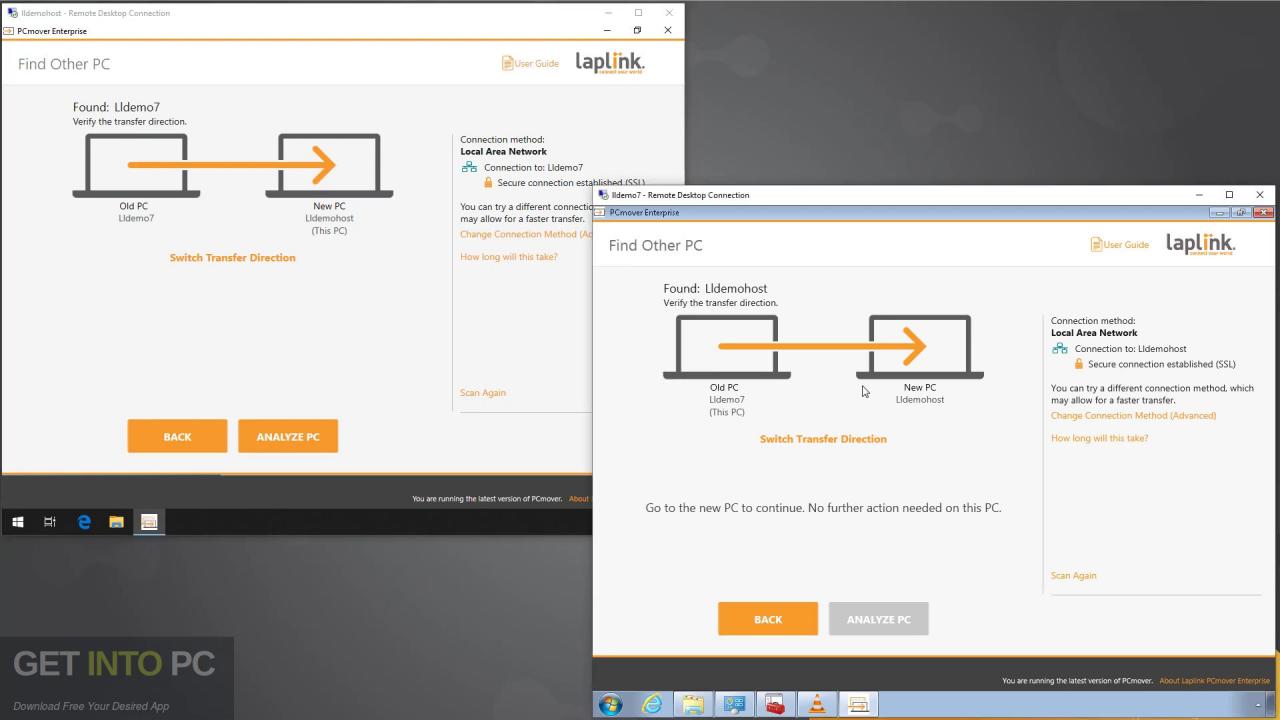Click ANALYZE PC in Lldemohost window
This screenshot has height=720, width=1280.
pos(288,437)
